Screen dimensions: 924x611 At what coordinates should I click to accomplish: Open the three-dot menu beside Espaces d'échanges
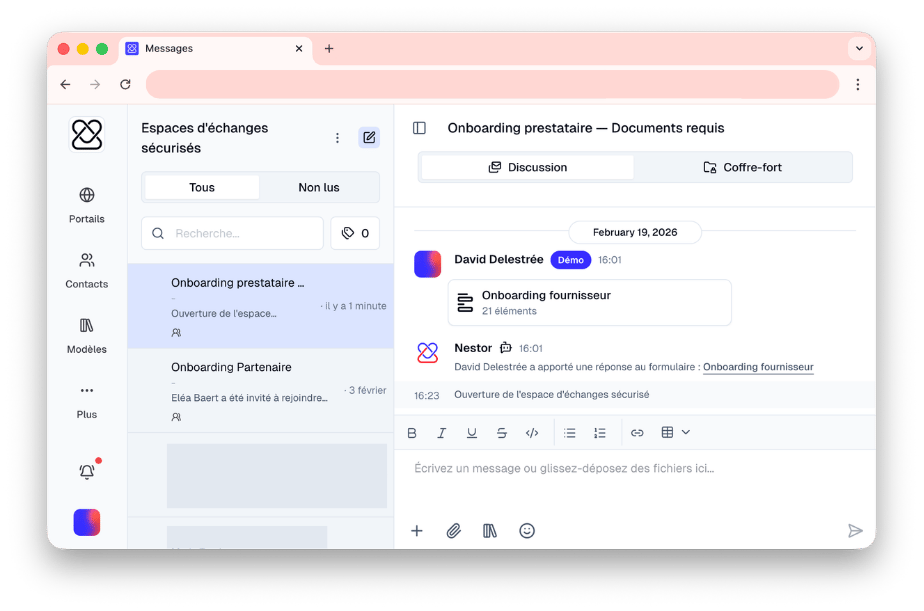point(337,138)
